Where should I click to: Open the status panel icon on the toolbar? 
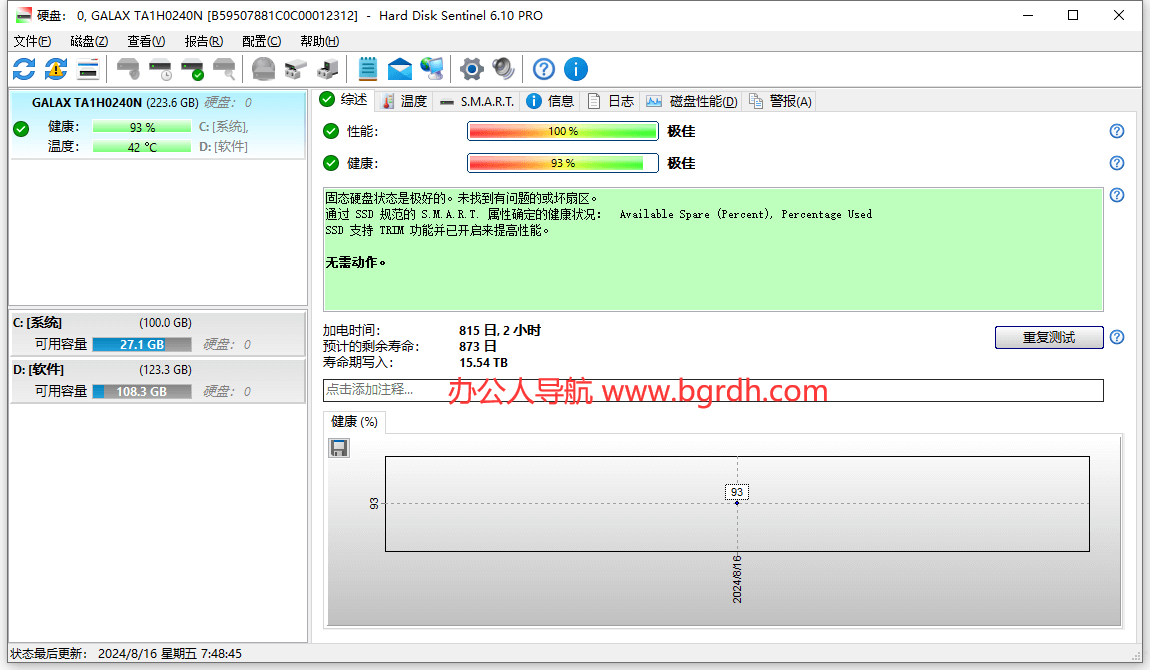click(87, 69)
